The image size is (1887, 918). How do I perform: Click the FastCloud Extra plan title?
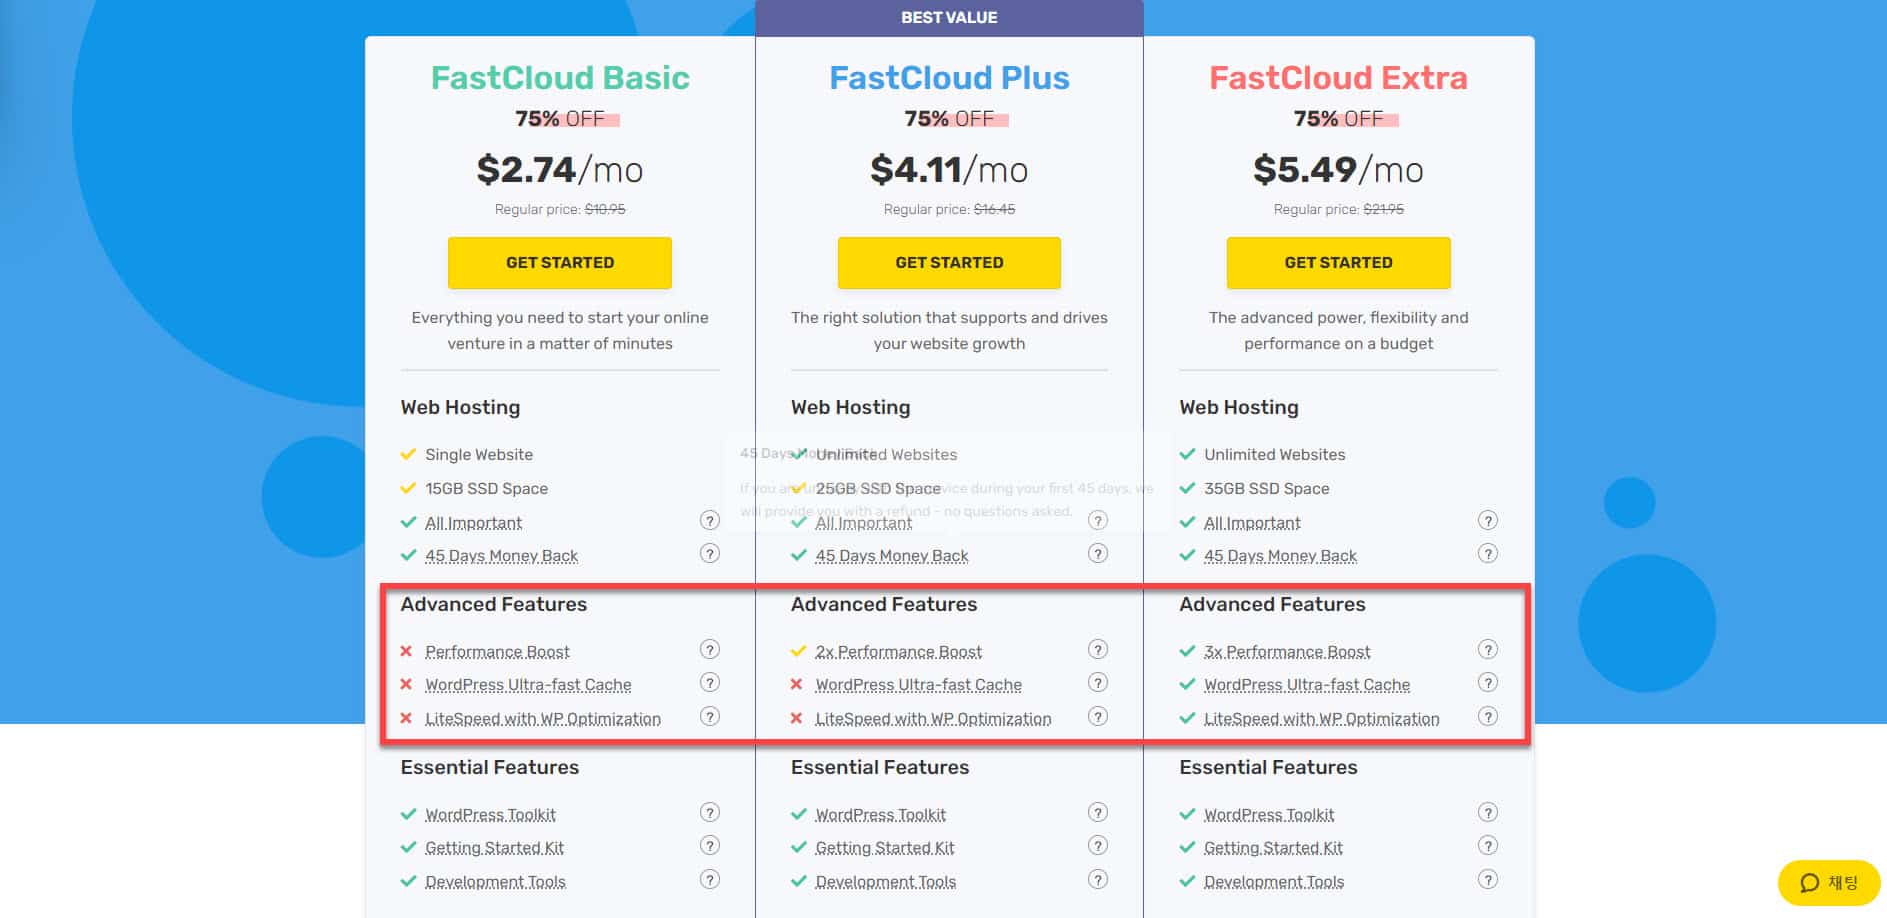tap(1338, 77)
